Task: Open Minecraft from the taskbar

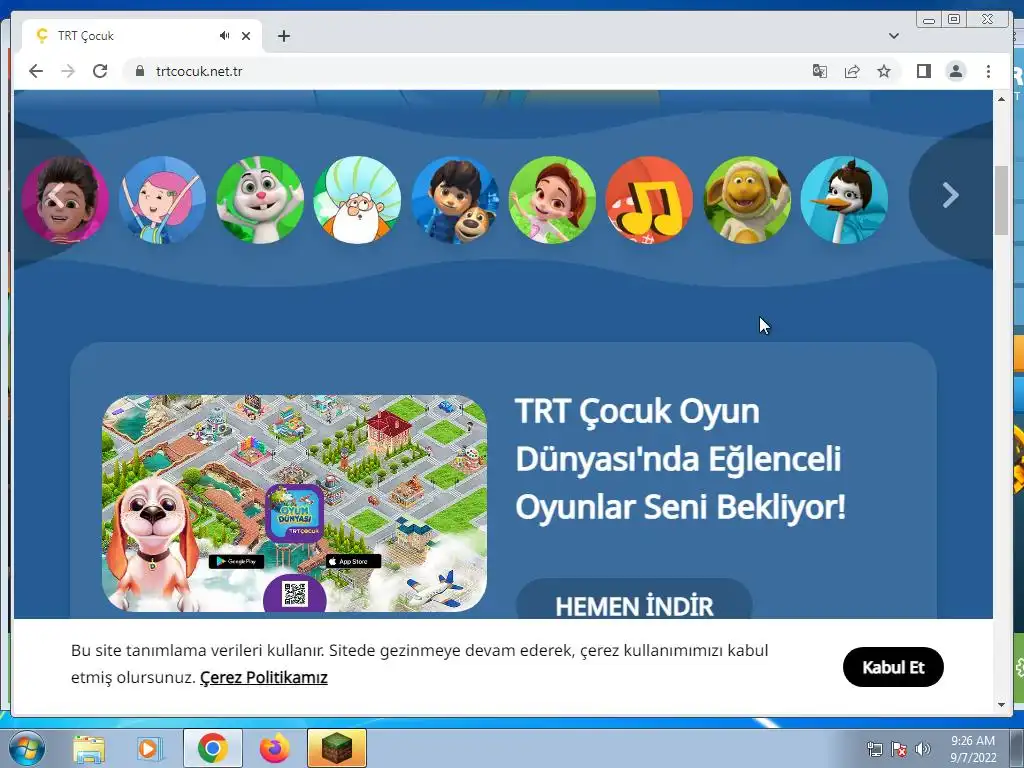Action: tap(336, 748)
